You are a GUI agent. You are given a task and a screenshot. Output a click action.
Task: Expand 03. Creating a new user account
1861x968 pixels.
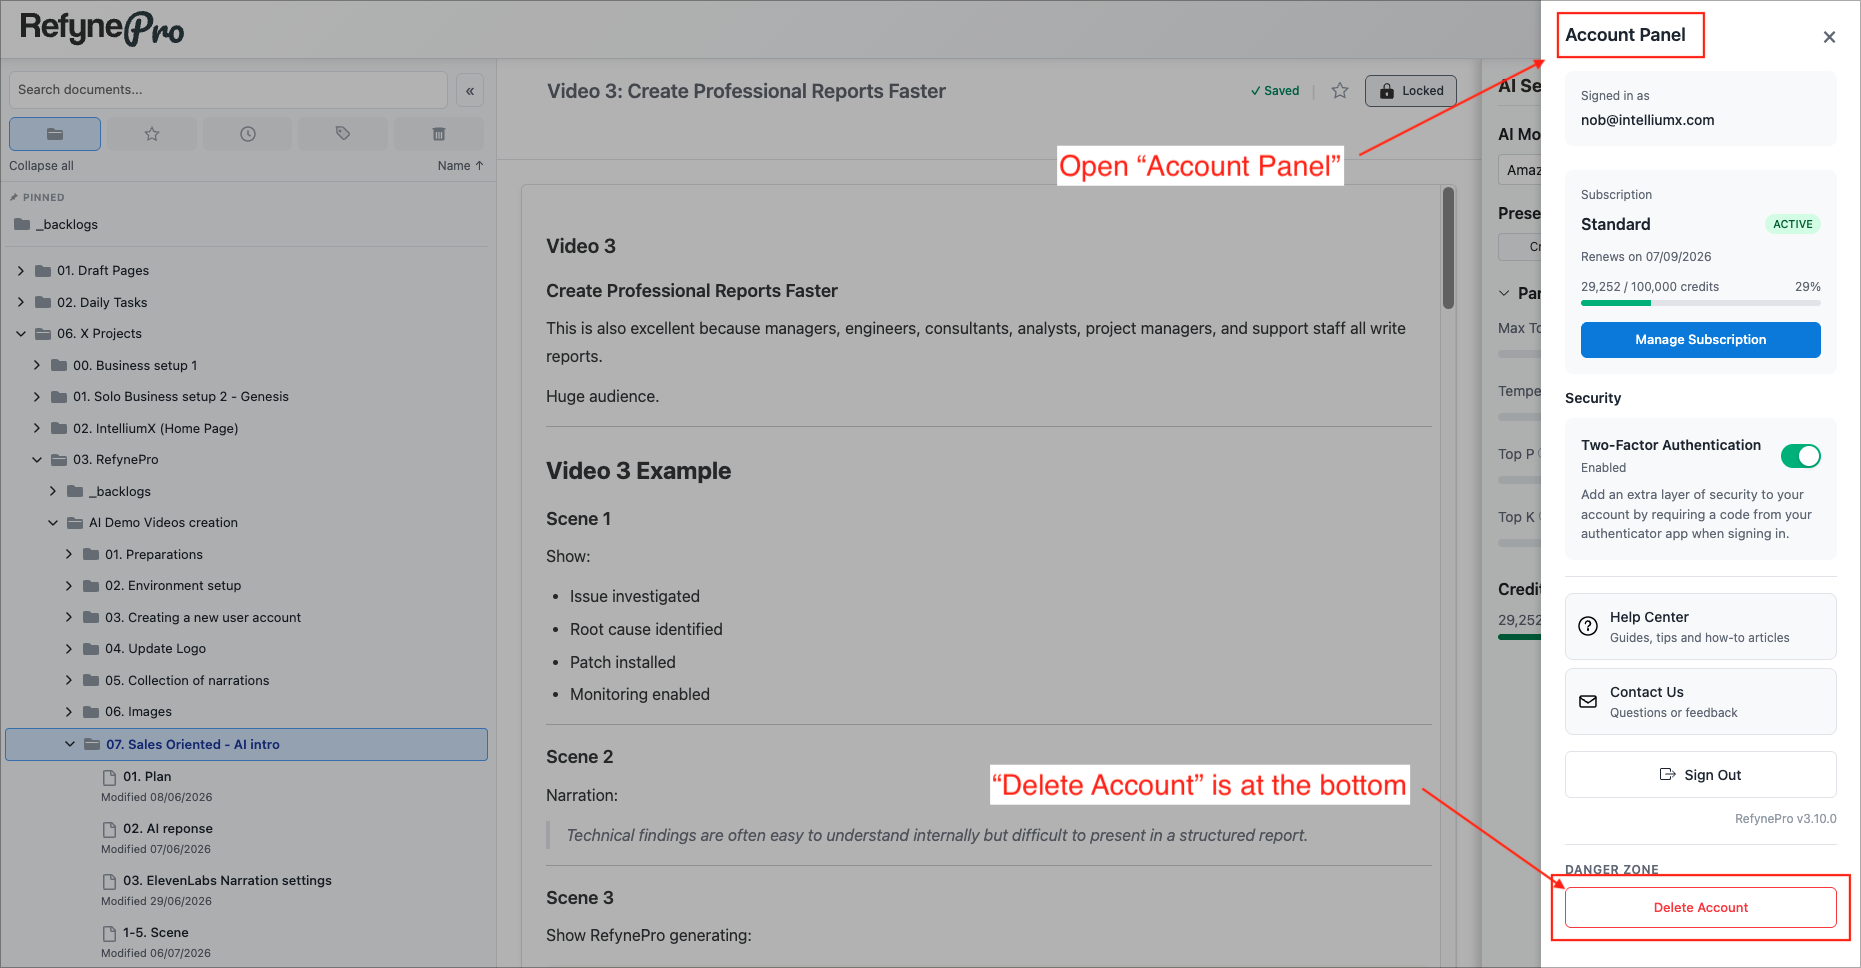tap(69, 618)
